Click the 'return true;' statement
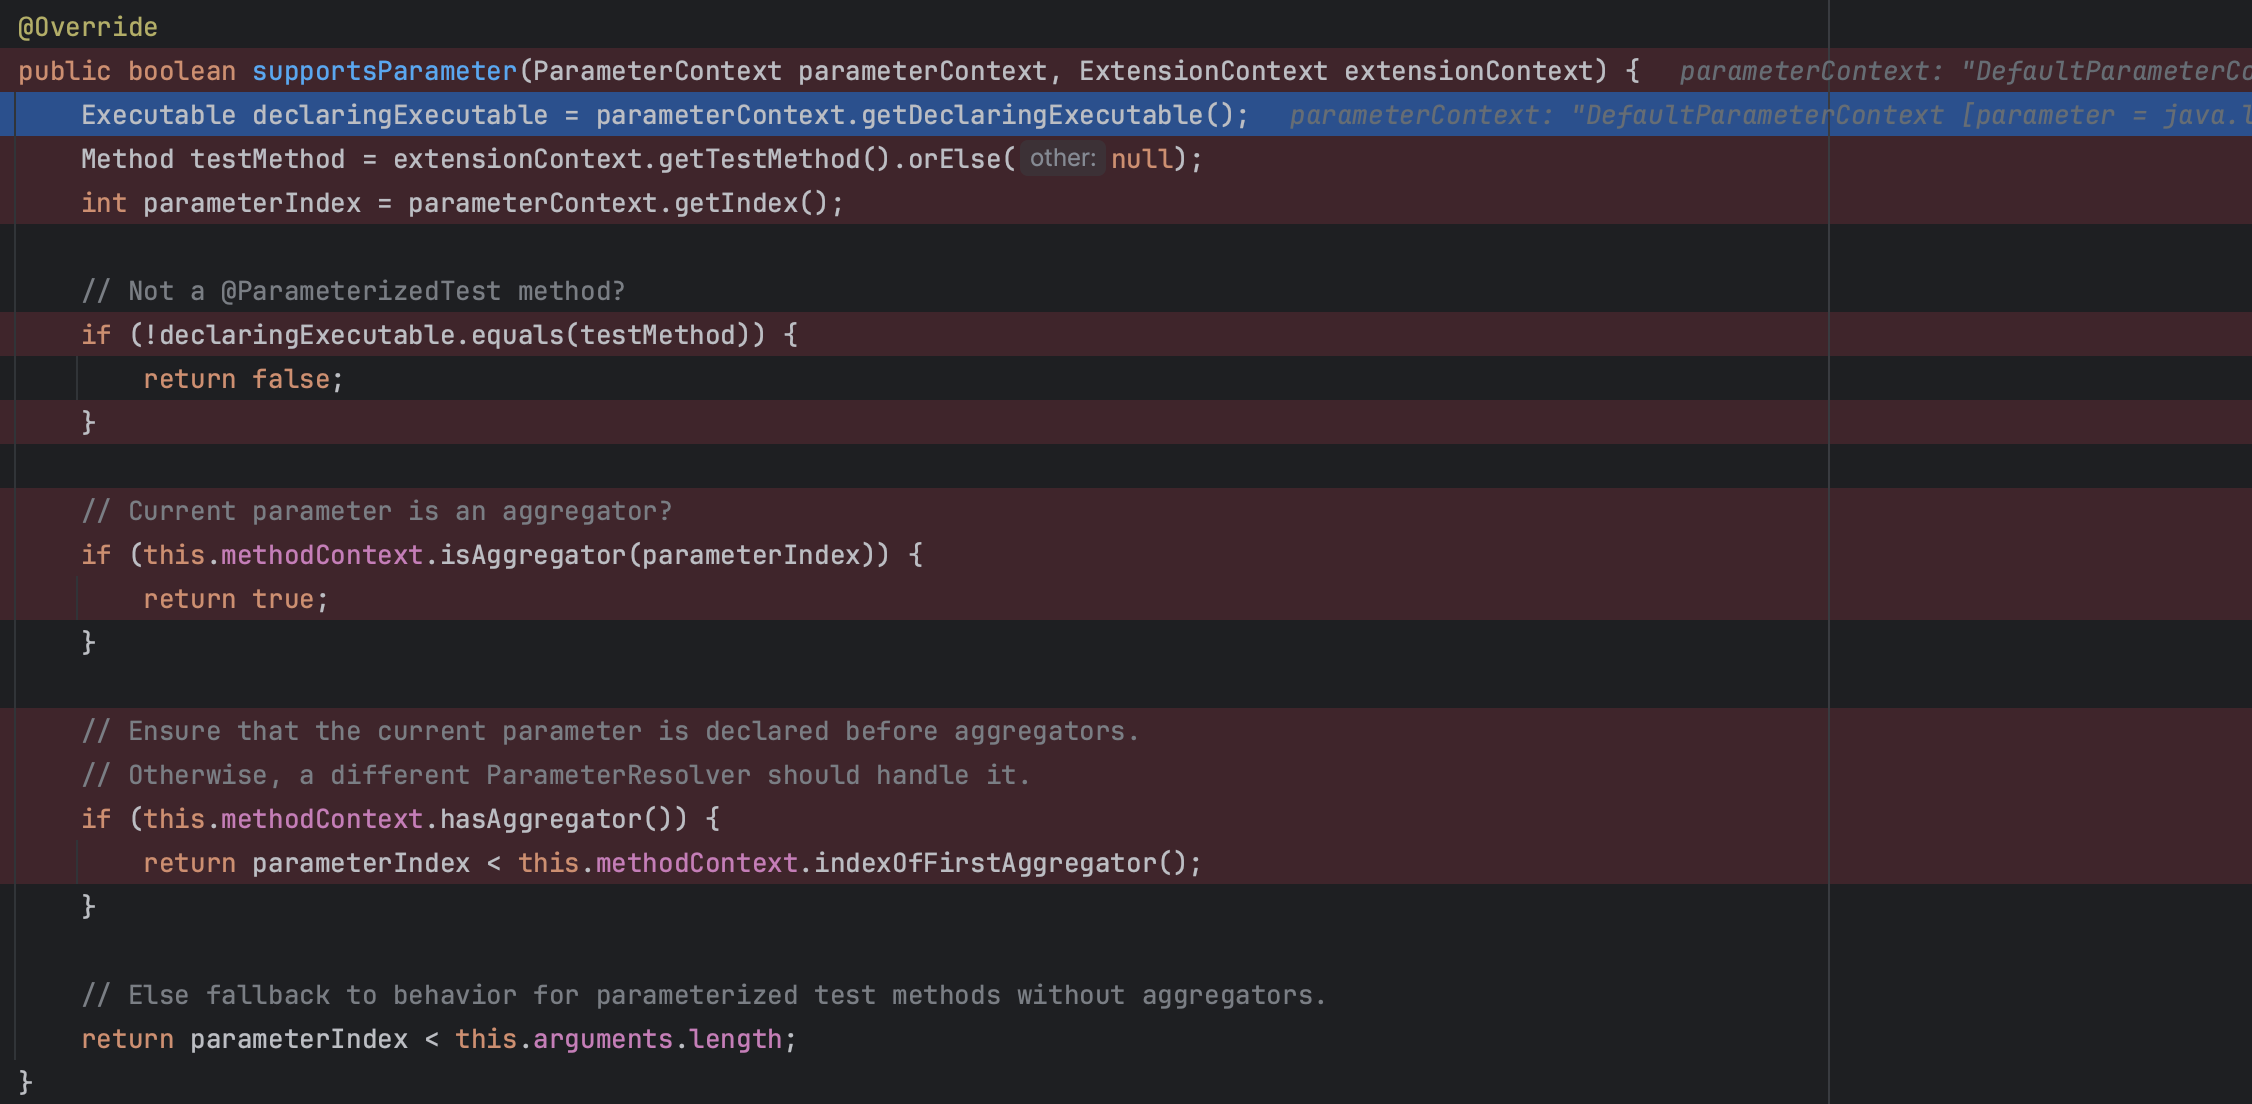This screenshot has height=1104, width=2252. (x=235, y=599)
